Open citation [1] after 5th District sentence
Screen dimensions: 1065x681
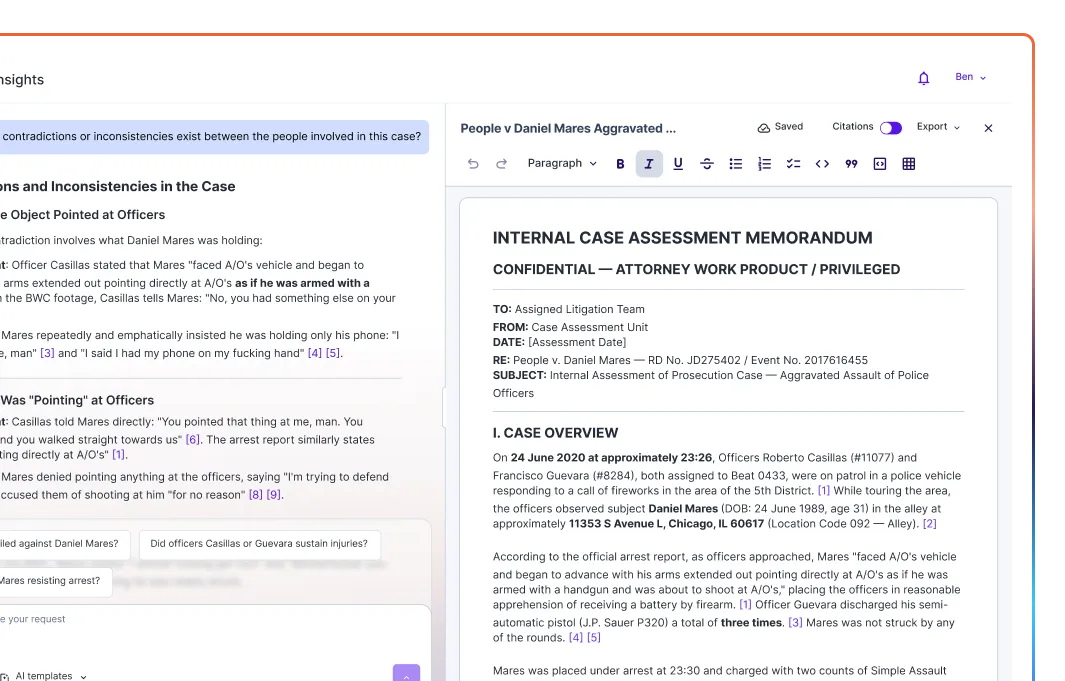pos(823,490)
